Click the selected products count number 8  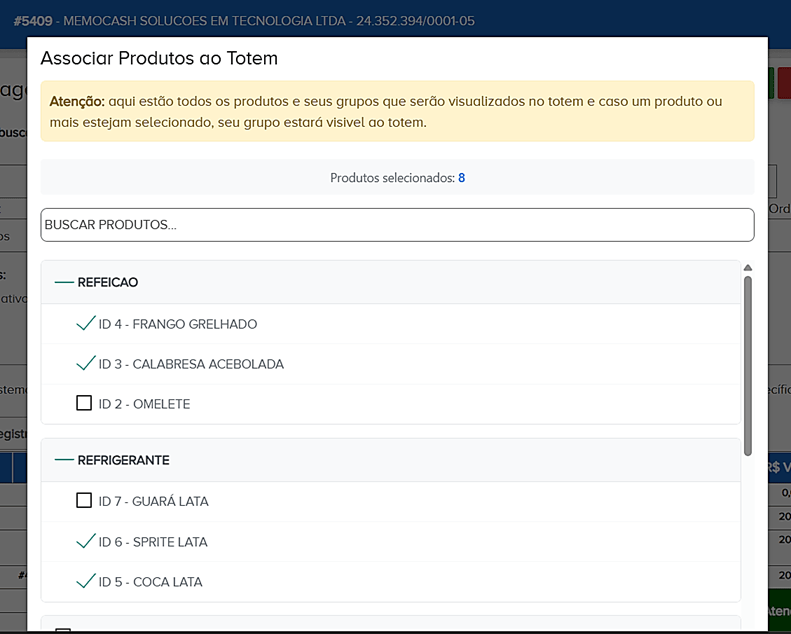click(x=461, y=178)
